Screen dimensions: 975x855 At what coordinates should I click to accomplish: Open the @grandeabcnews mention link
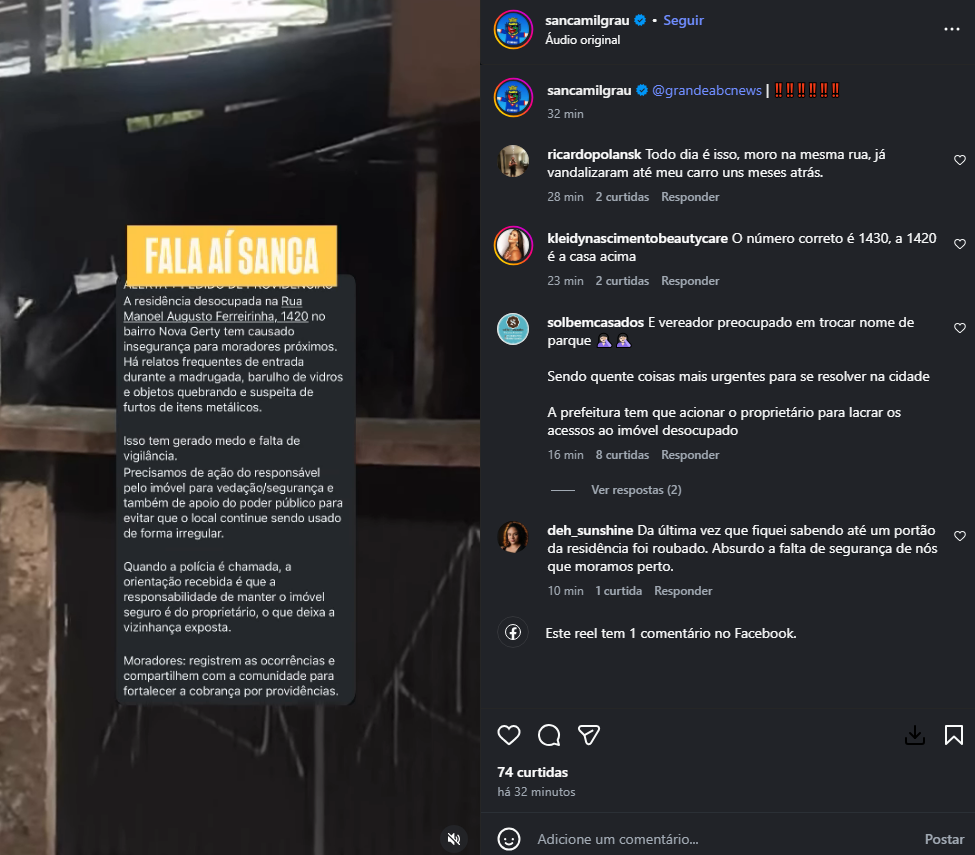706,90
